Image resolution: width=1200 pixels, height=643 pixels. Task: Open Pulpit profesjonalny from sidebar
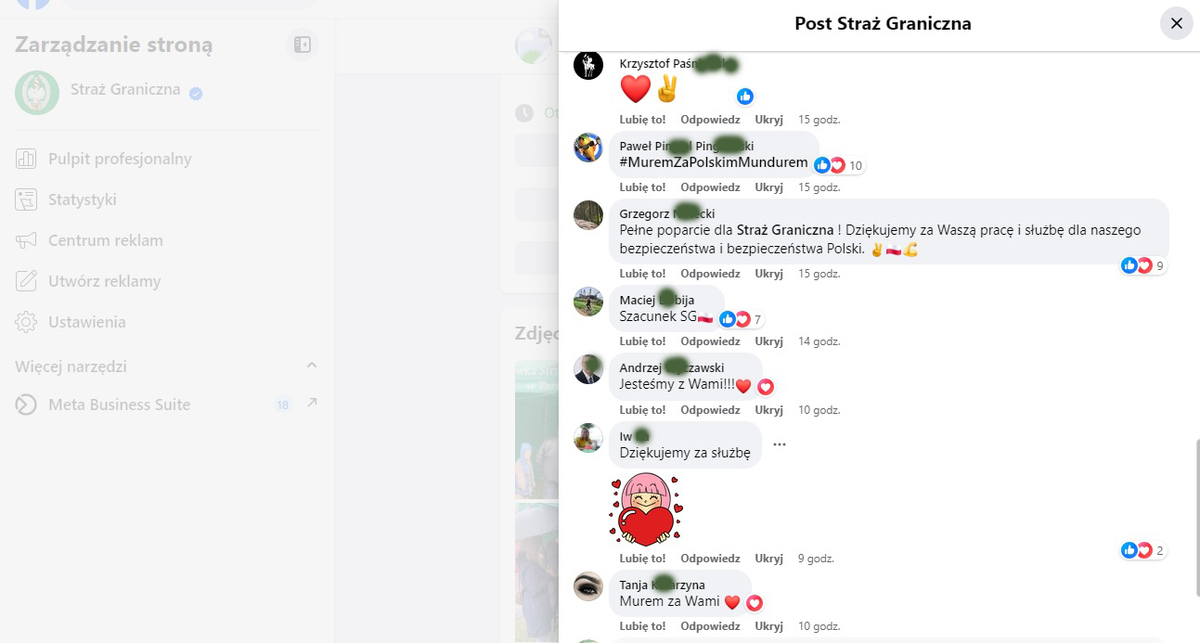pos(103,159)
